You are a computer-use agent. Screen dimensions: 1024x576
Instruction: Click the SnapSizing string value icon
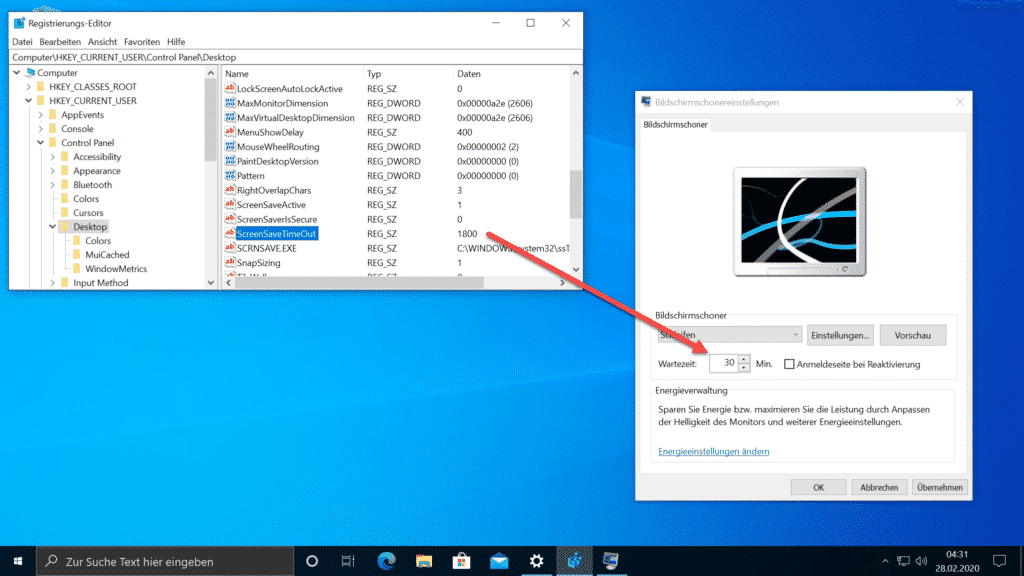tap(229, 263)
